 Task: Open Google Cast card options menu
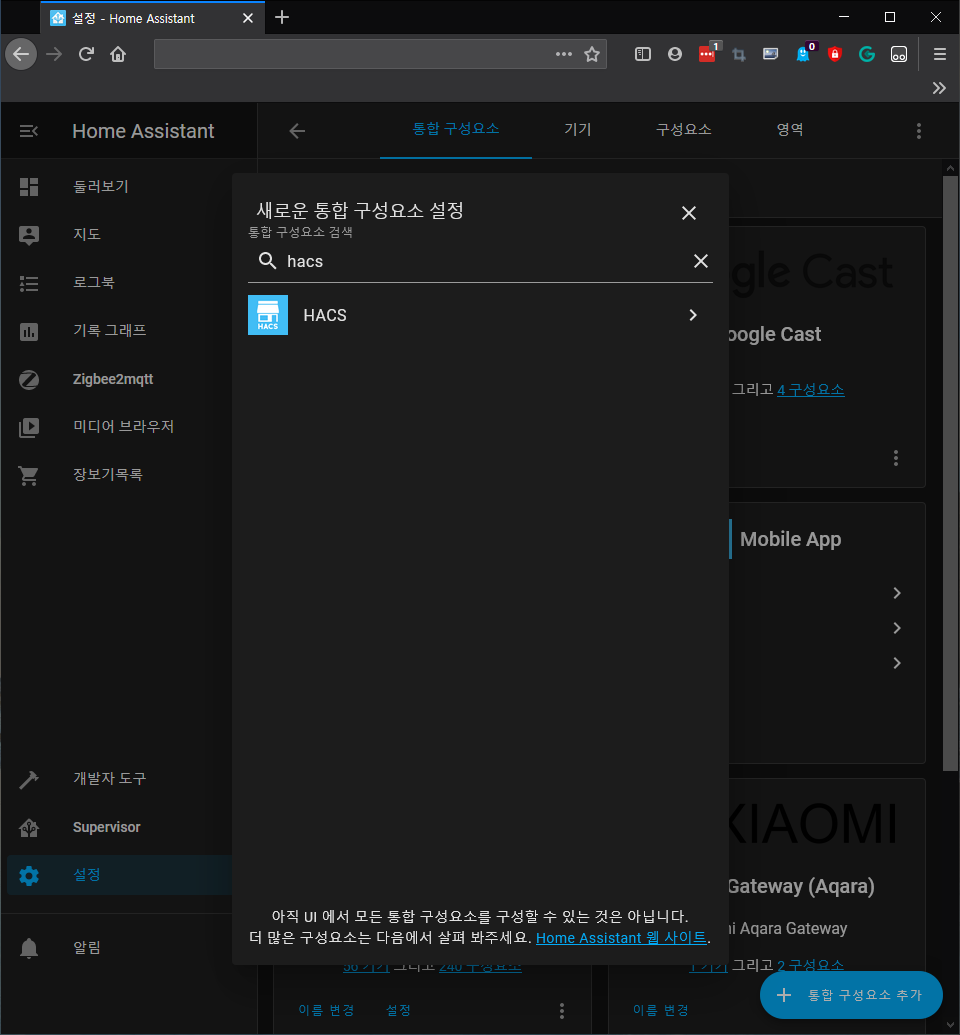895,458
